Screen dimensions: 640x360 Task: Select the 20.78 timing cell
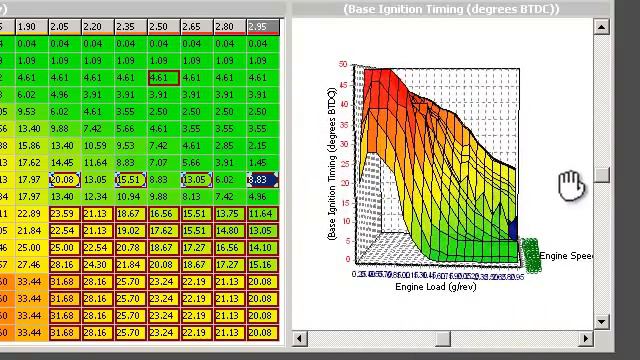[131, 248]
